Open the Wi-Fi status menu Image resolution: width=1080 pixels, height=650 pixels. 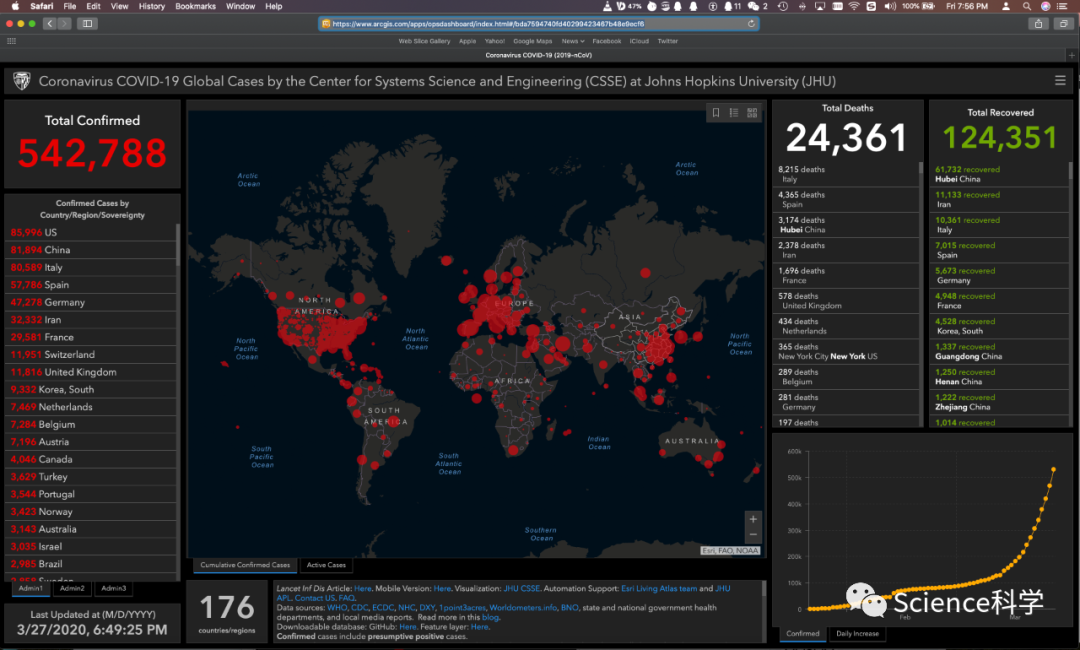coord(854,6)
